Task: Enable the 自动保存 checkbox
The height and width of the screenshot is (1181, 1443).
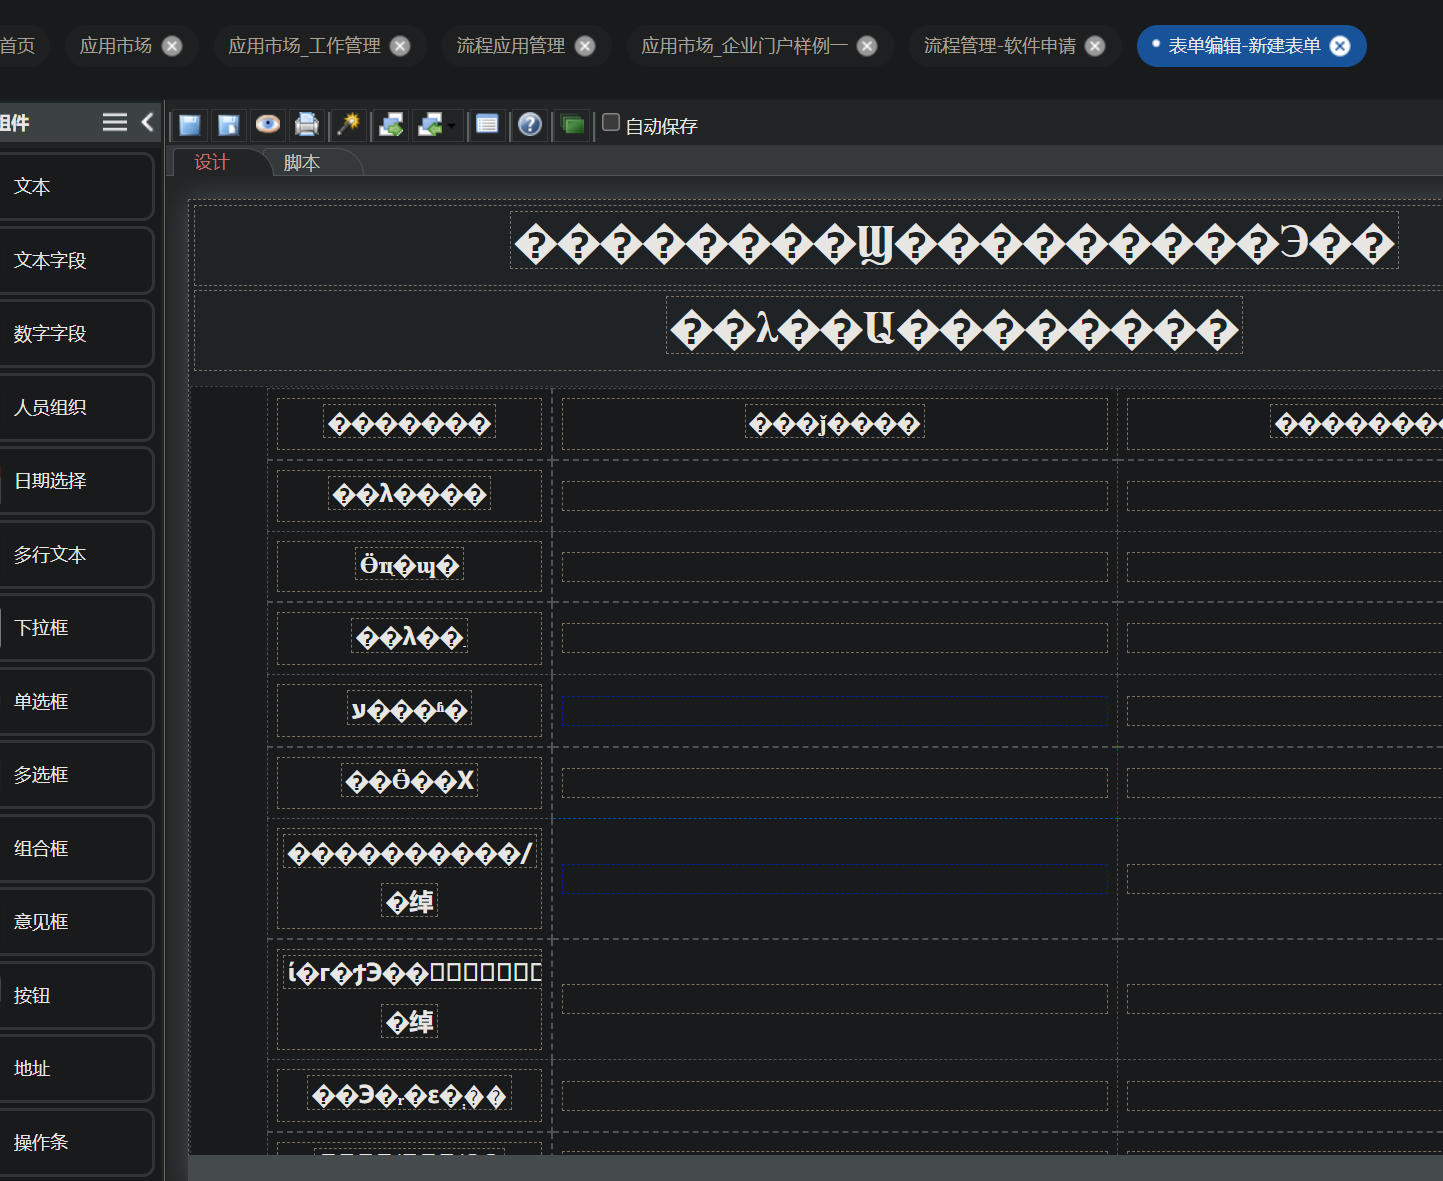Action: tap(611, 123)
